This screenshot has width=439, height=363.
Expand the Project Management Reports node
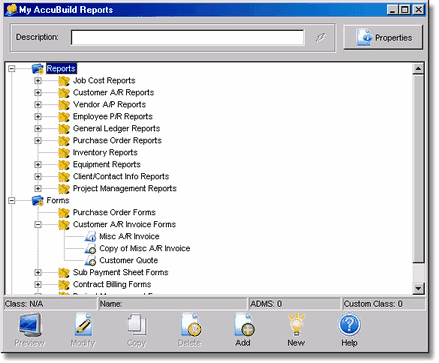pos(38,189)
